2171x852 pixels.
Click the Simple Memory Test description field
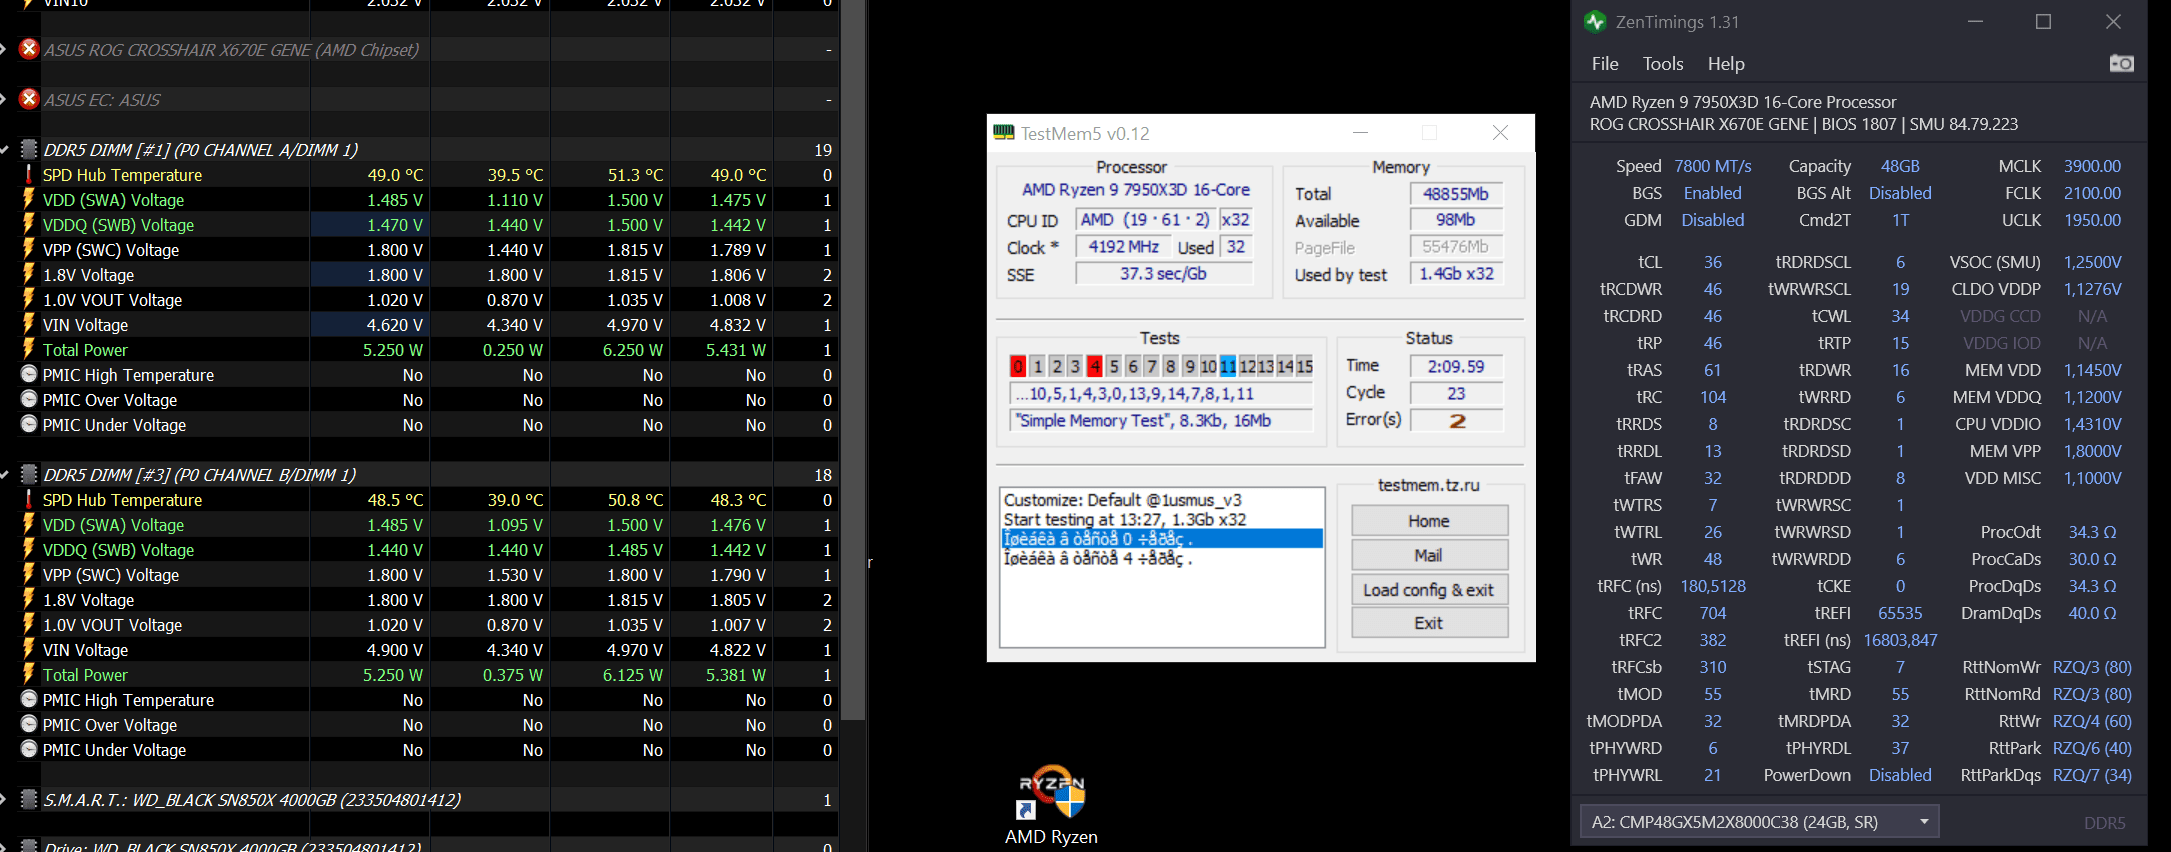pyautogui.click(x=1161, y=420)
